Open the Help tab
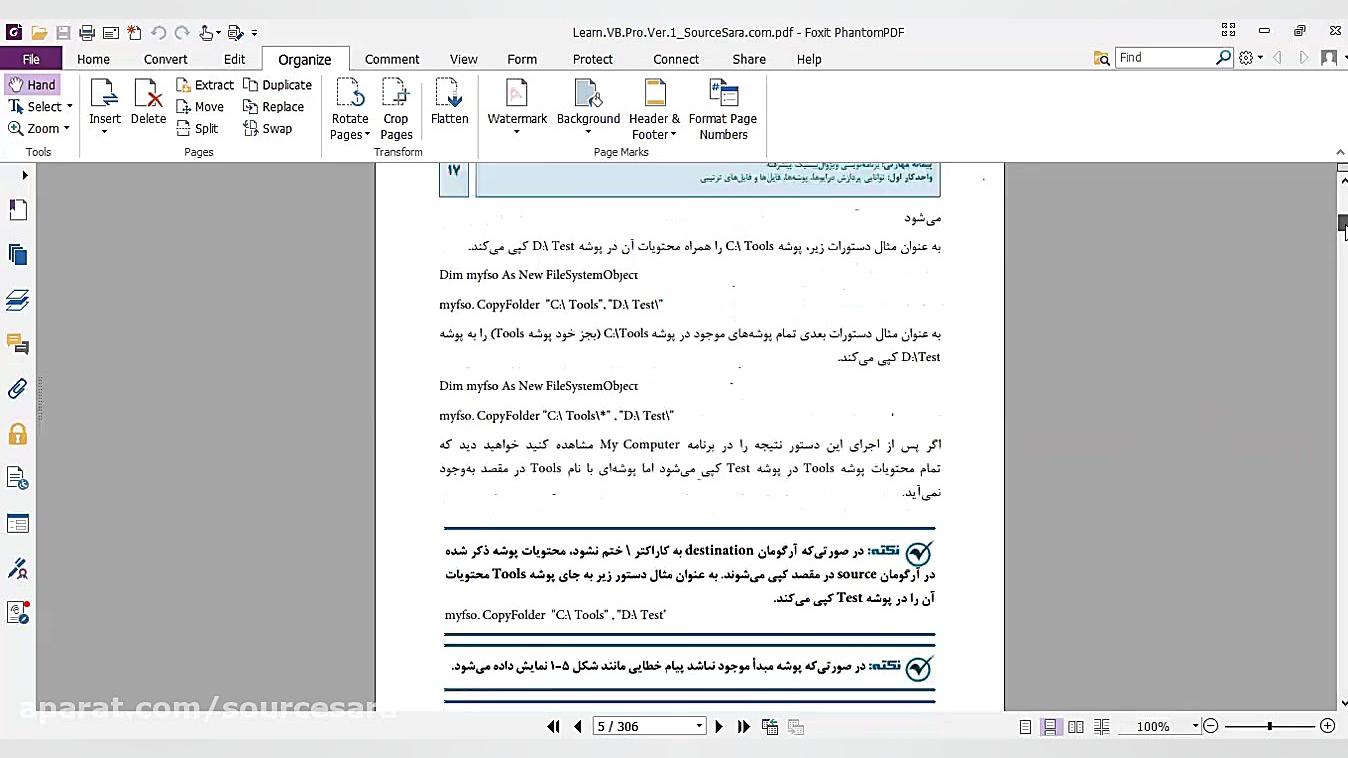This screenshot has width=1348, height=758. [x=809, y=59]
